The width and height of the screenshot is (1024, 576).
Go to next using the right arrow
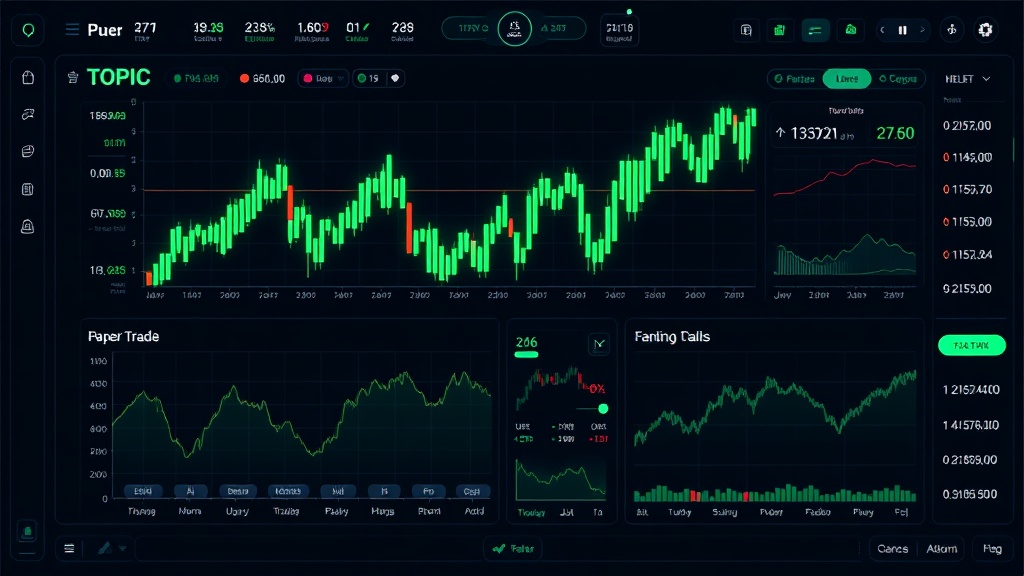coord(922,30)
